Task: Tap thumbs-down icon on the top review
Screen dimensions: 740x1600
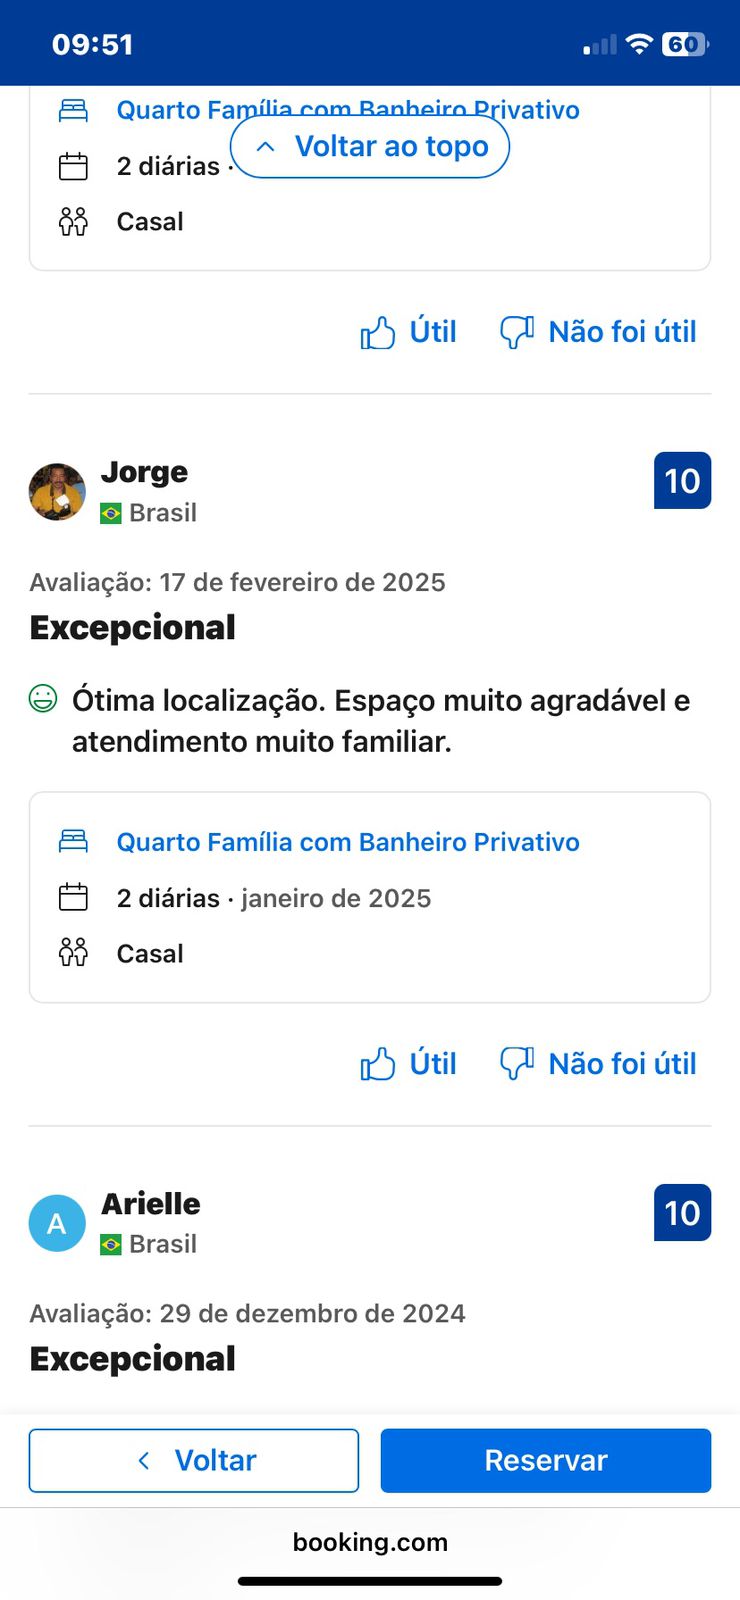Action: (516, 331)
